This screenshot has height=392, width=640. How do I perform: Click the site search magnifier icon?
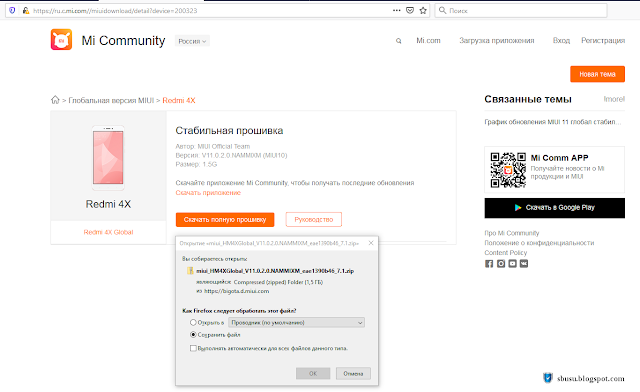tap(398, 41)
